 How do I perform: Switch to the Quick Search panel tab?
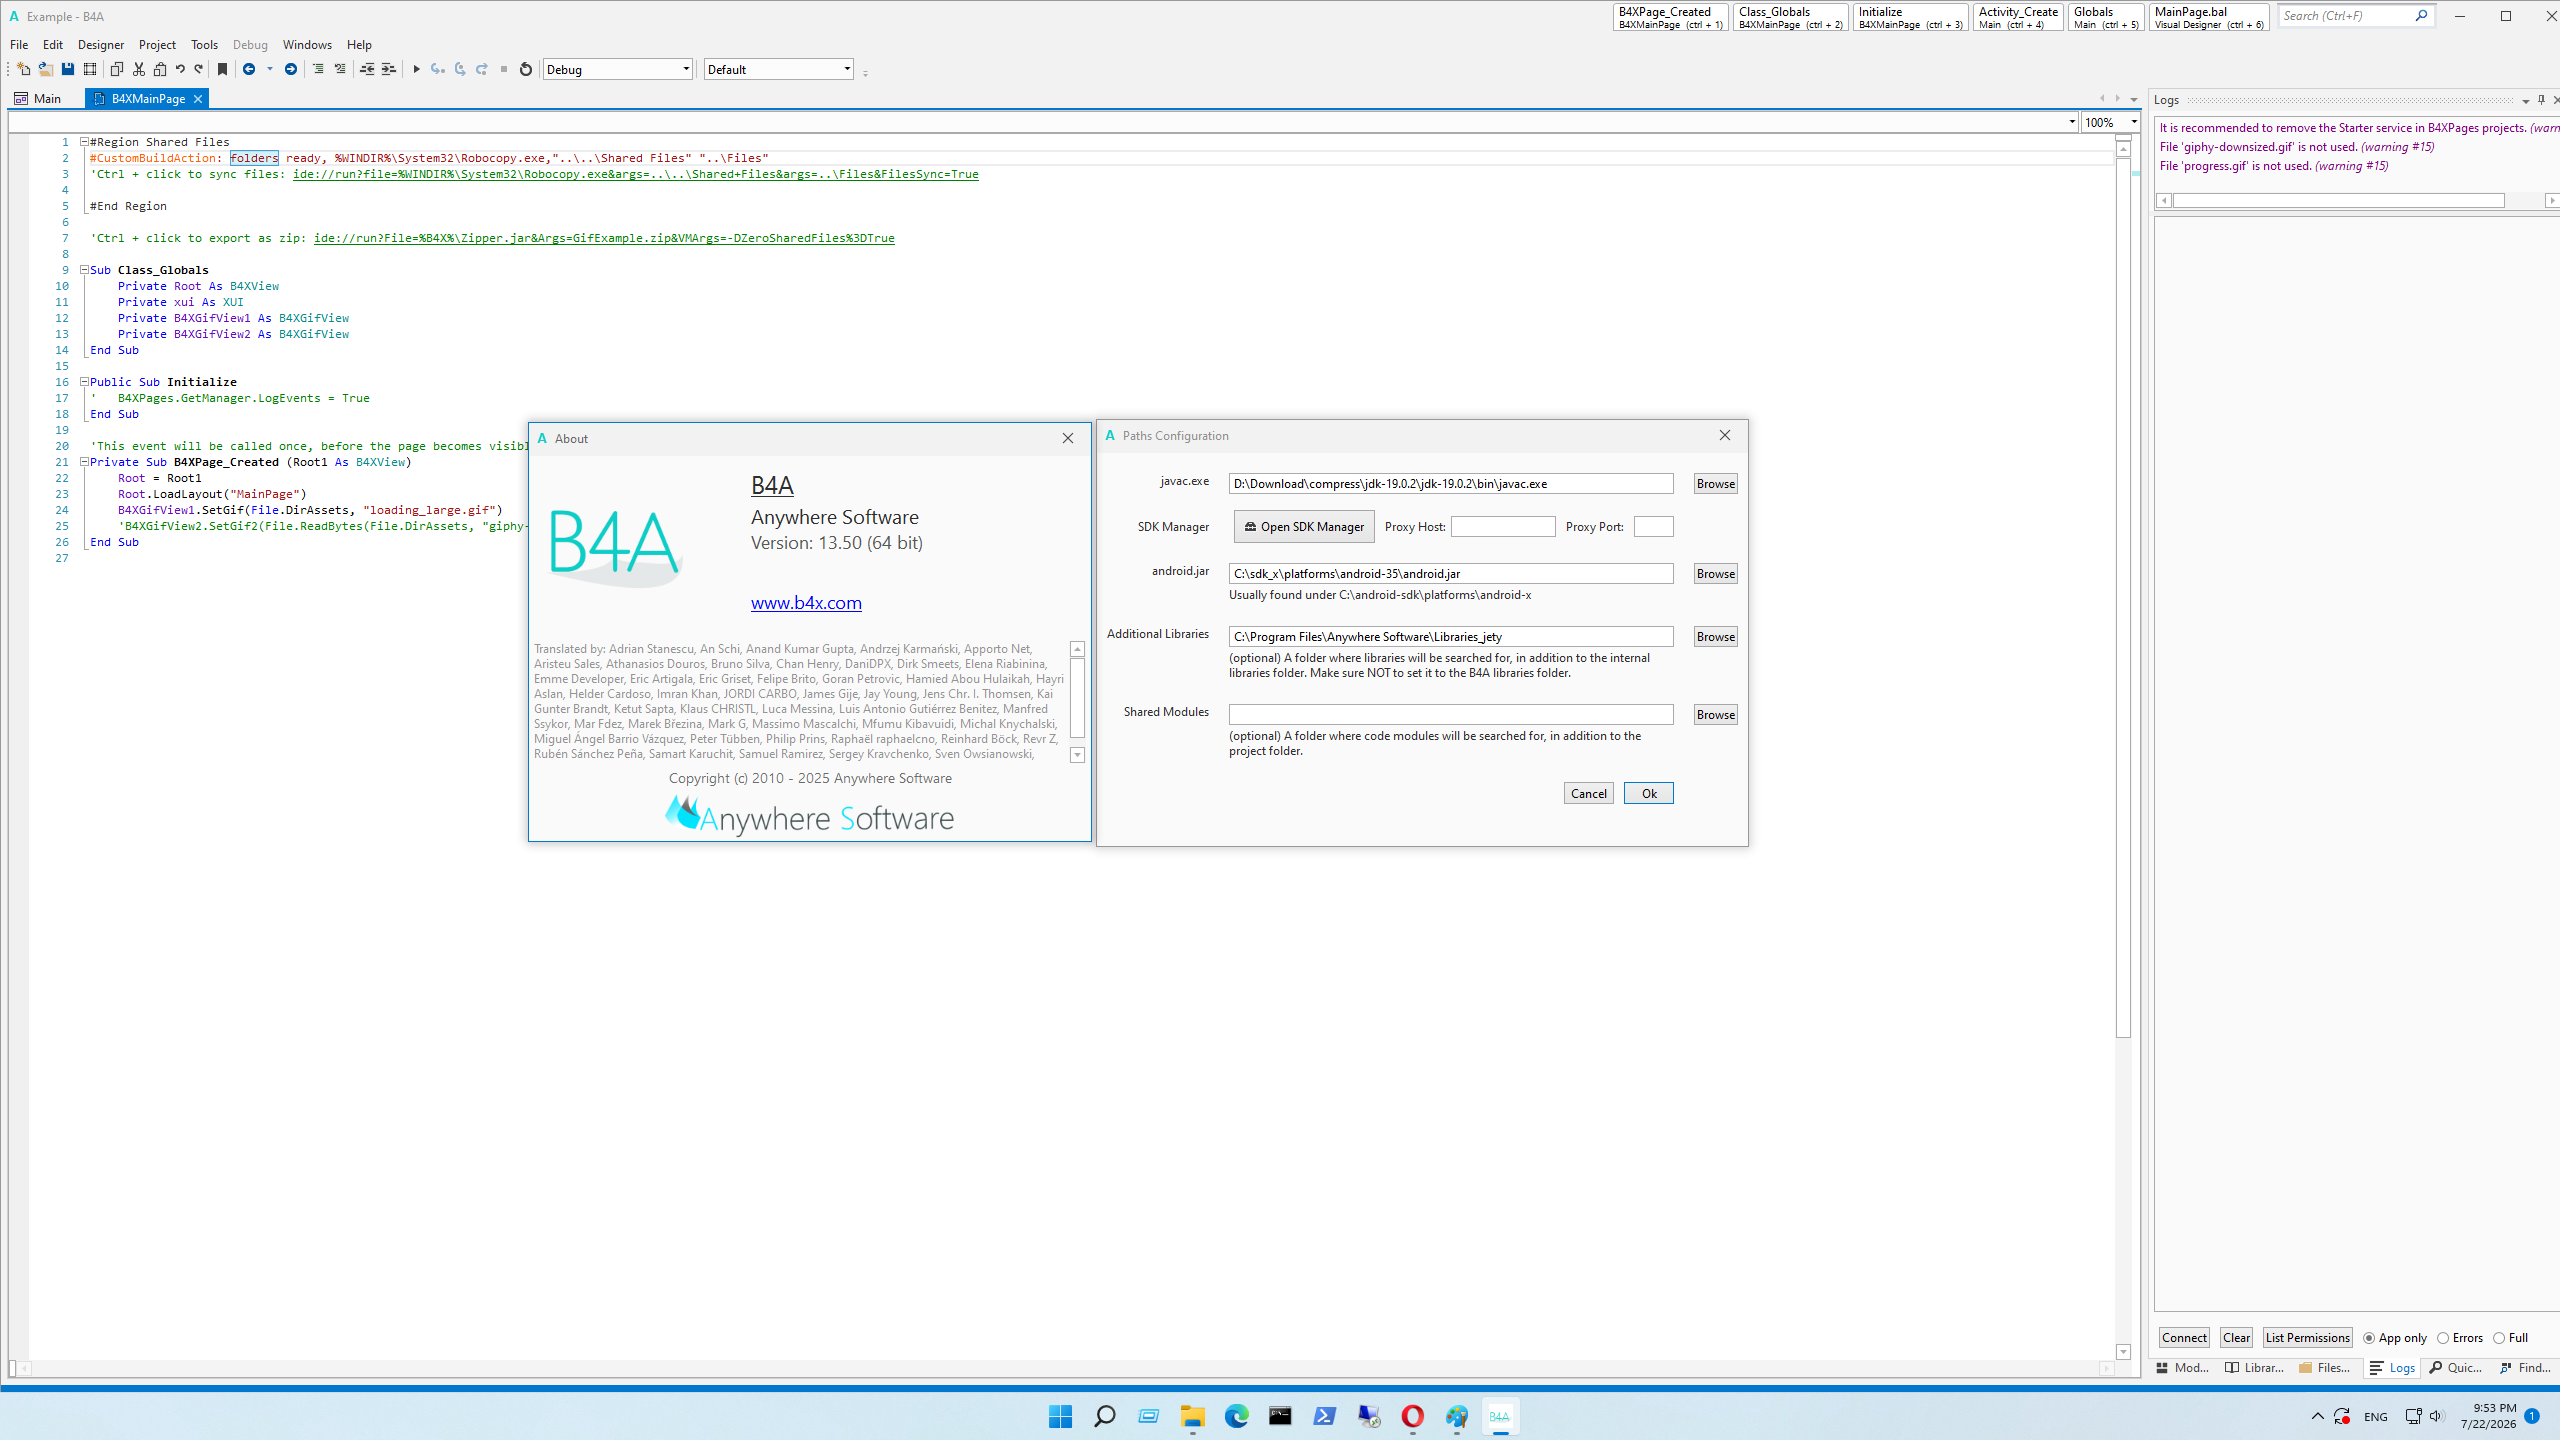(x=2455, y=1368)
